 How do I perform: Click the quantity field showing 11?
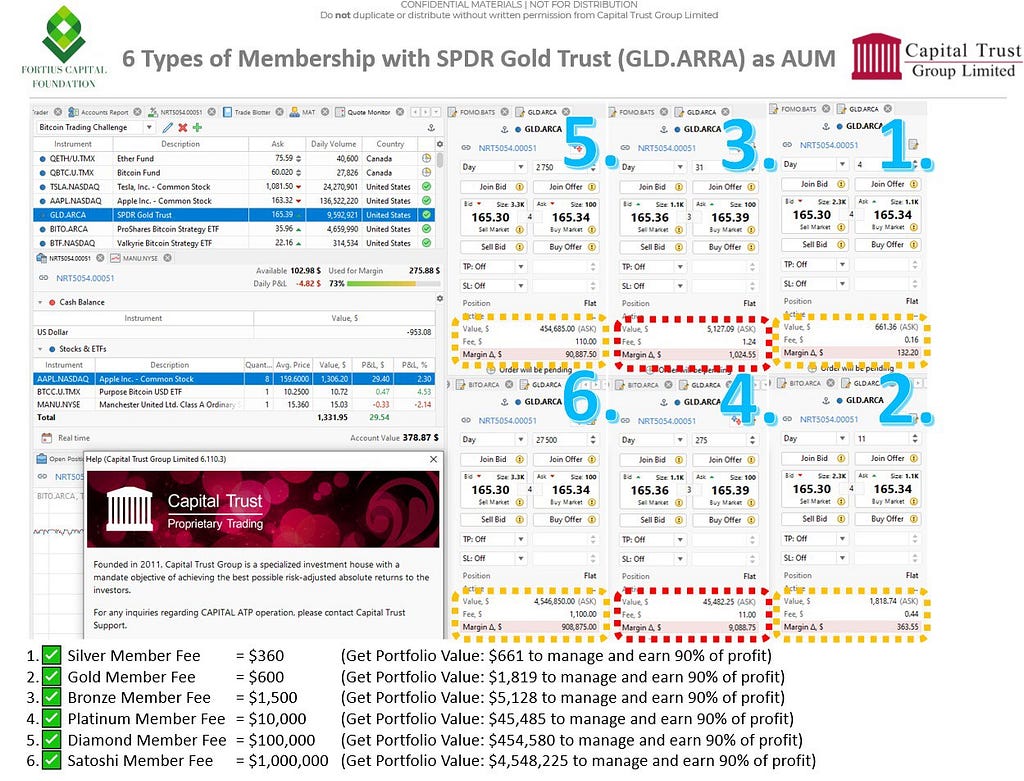(888, 438)
